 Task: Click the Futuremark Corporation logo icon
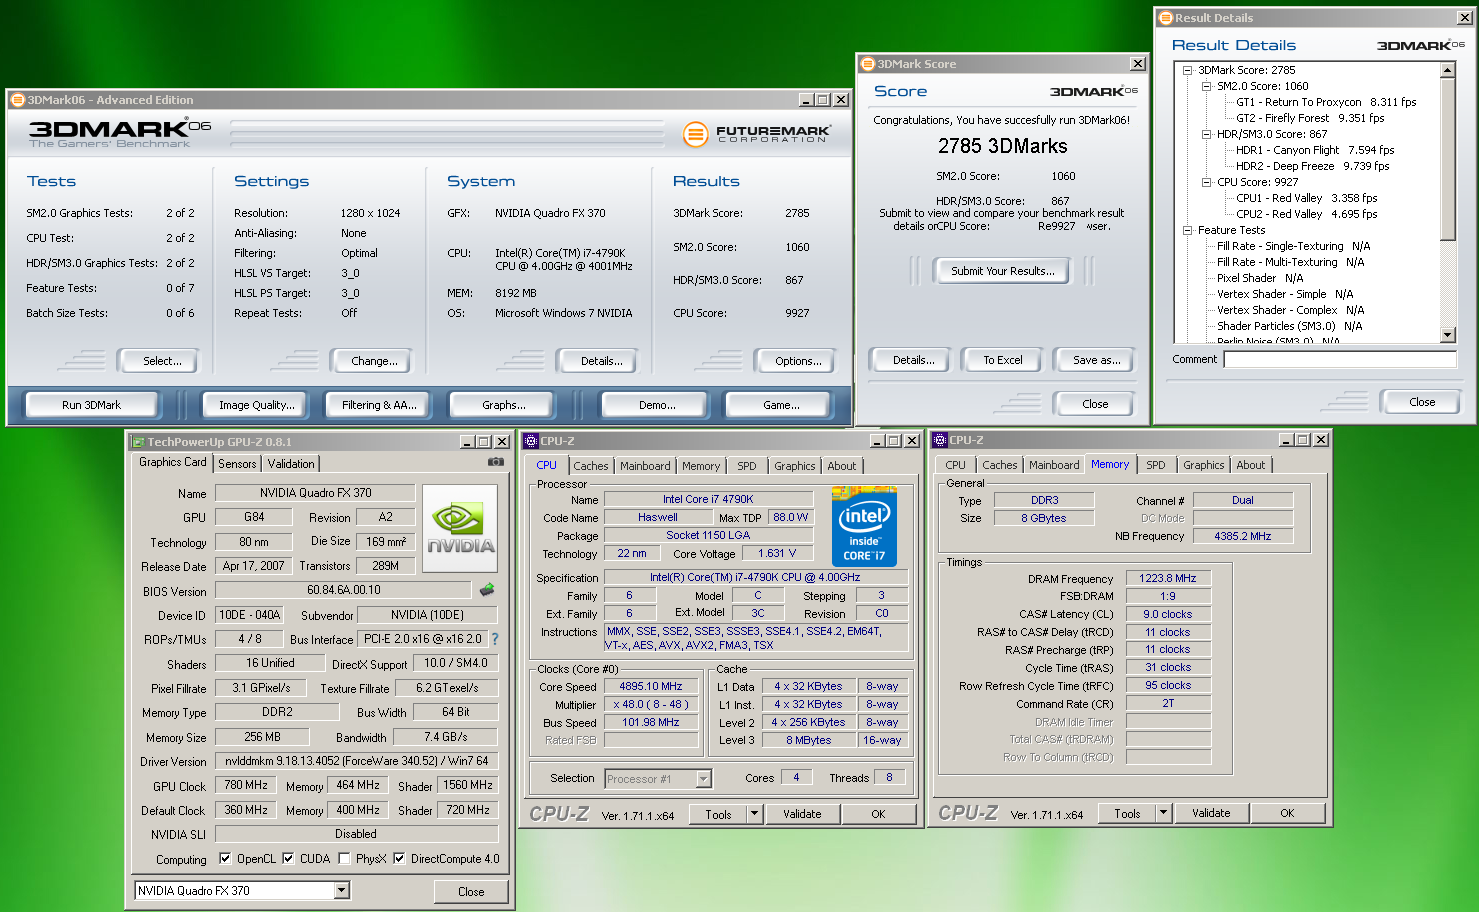tap(695, 134)
